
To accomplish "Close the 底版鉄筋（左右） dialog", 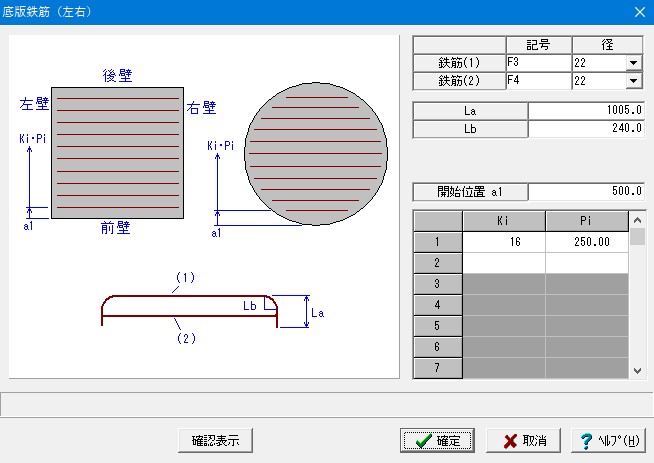I will tap(640, 12).
